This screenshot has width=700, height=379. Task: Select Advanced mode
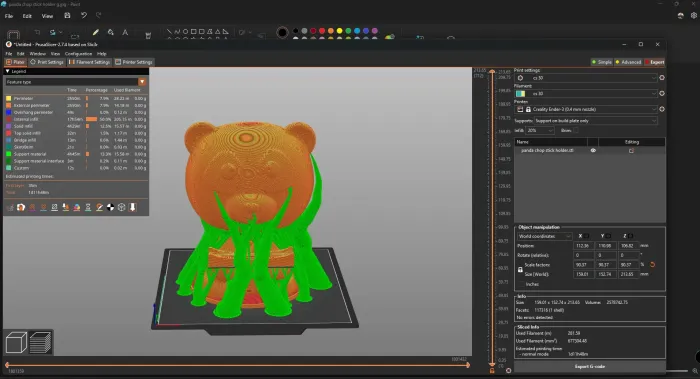(x=628, y=62)
